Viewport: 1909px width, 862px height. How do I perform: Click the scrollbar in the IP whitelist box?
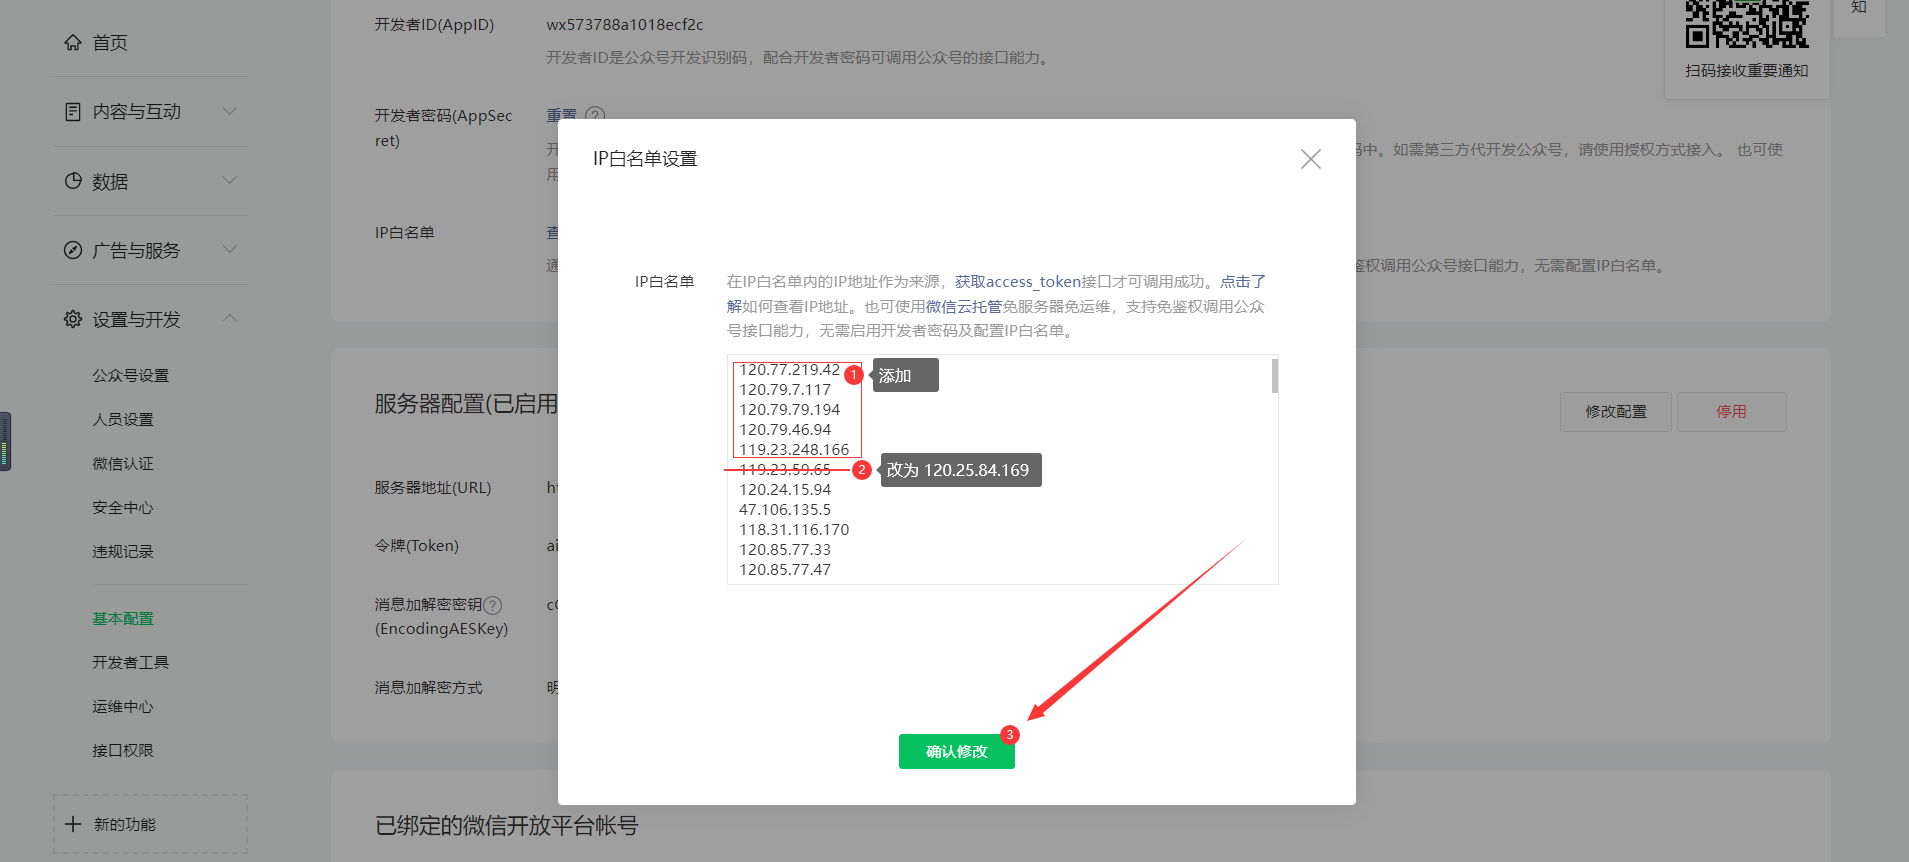click(x=1275, y=376)
